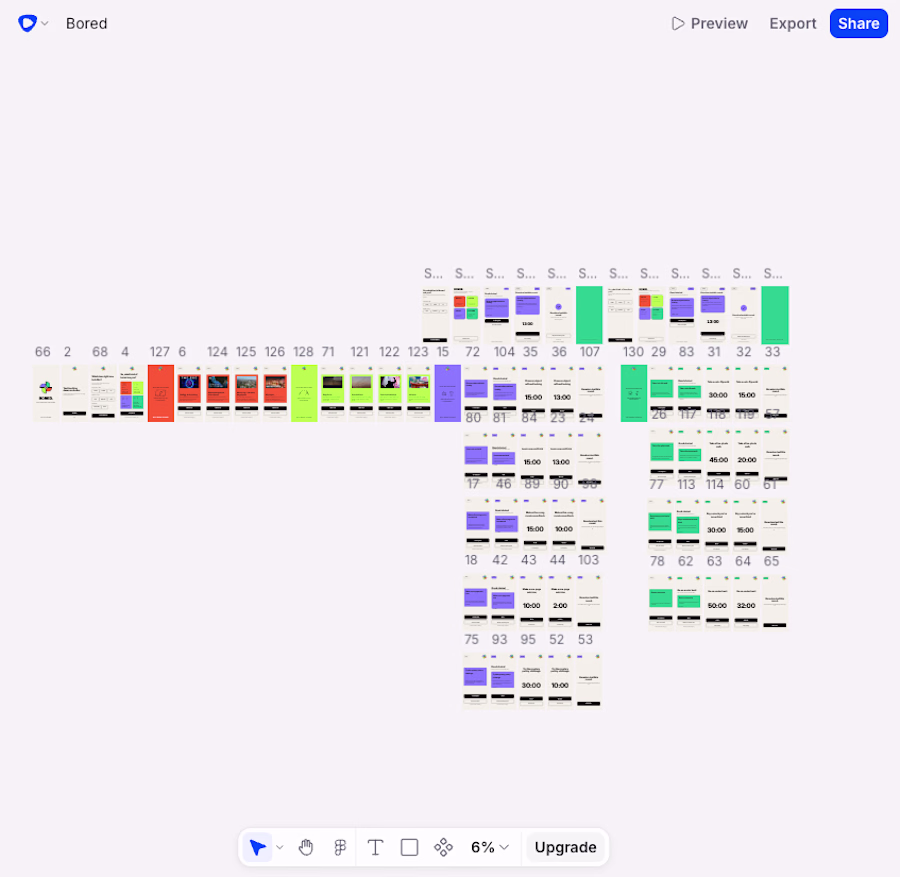Select the frame label 43

[x=529, y=560]
